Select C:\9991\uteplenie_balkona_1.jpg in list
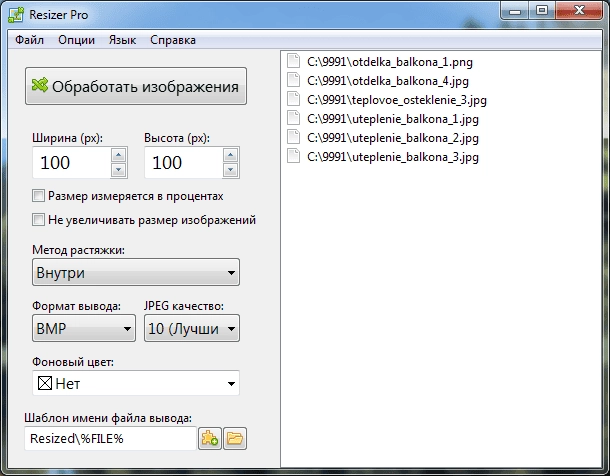Viewport: 610px width, 476px height. [393, 119]
